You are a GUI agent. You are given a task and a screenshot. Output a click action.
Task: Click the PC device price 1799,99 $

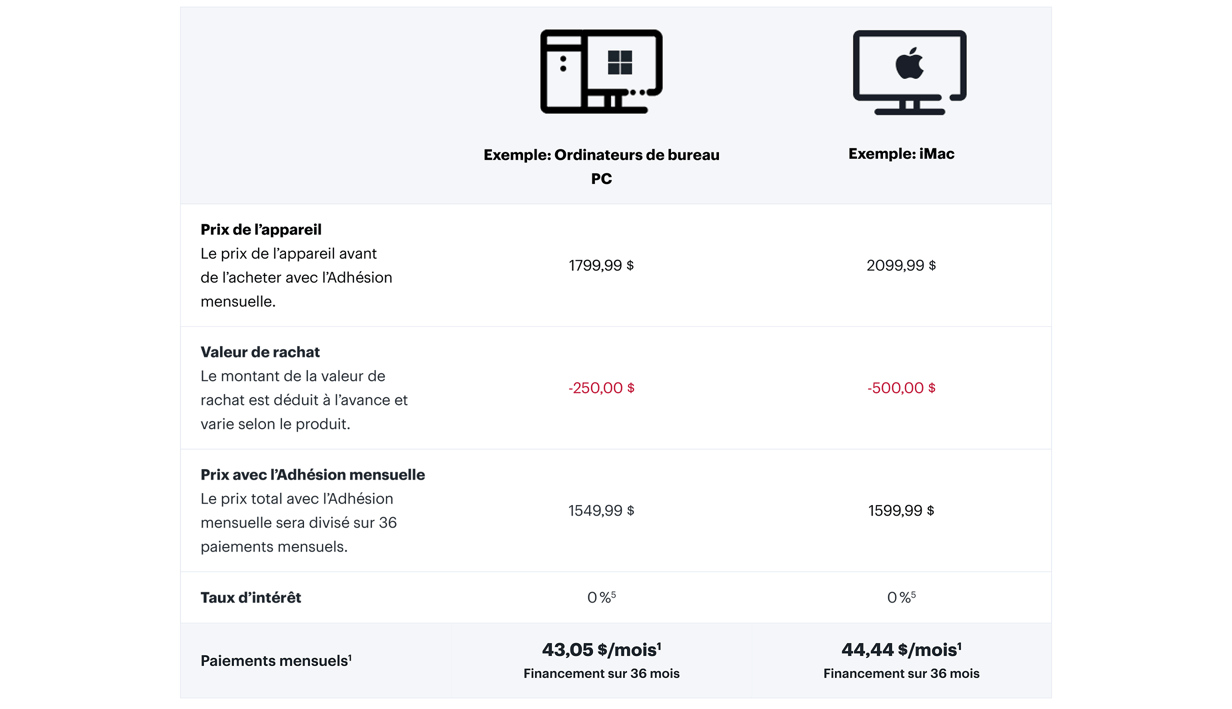[601, 265]
